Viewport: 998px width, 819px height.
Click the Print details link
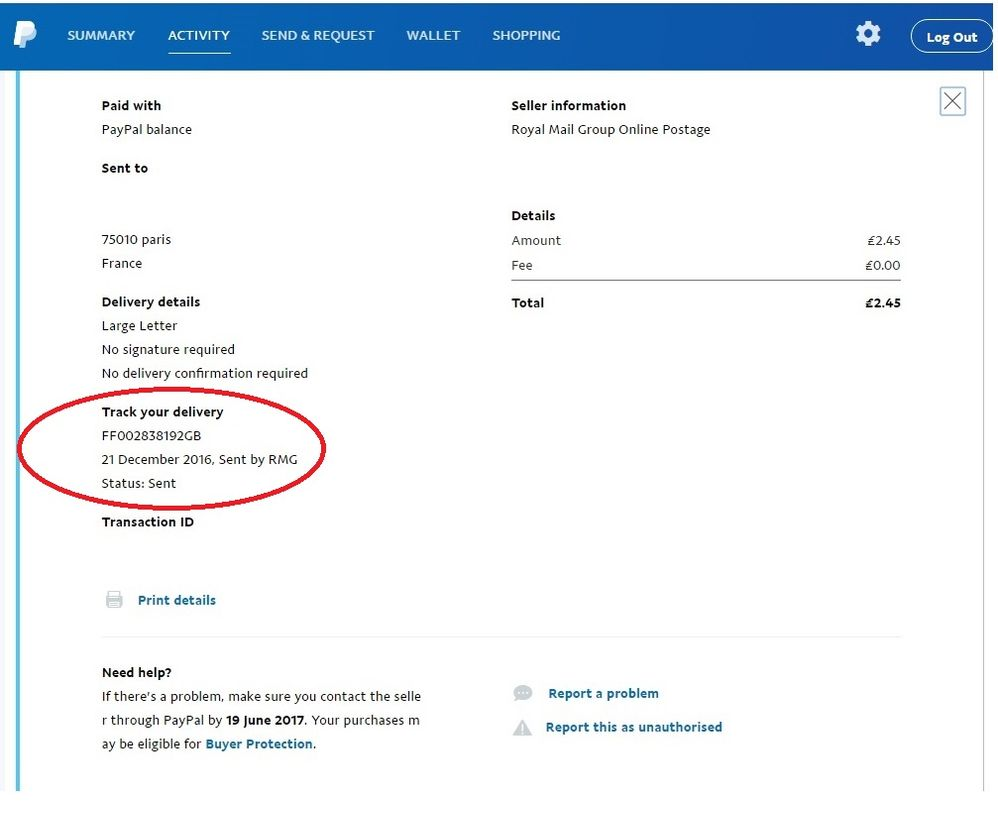[177, 600]
